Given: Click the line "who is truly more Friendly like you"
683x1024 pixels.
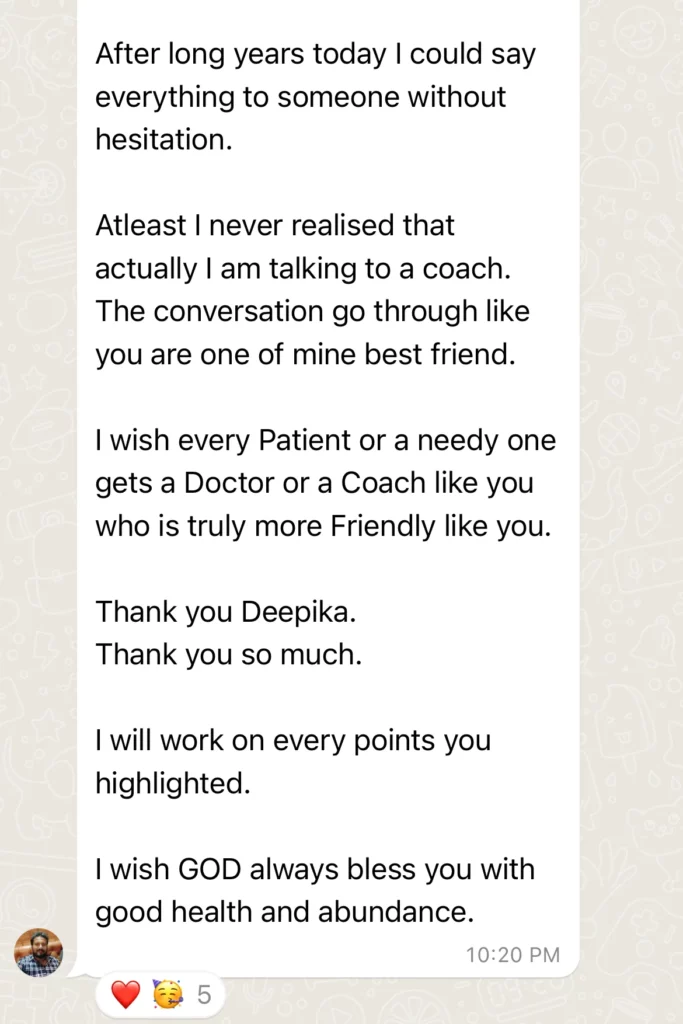Looking at the screenshot, I should [x=322, y=526].
